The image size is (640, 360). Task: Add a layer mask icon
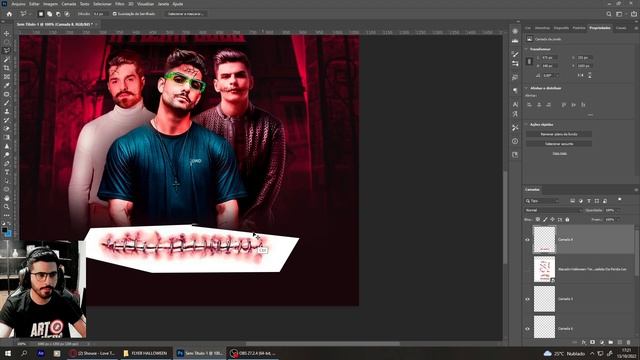pos(593,342)
